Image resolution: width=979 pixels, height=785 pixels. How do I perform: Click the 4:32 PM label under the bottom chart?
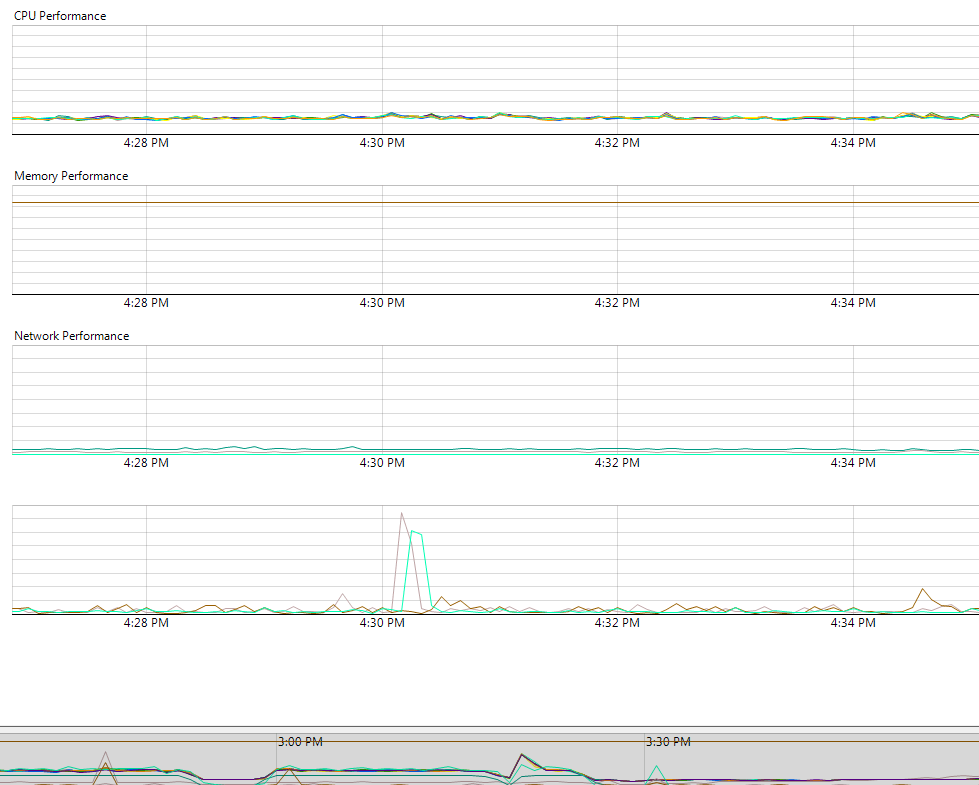[617, 623]
